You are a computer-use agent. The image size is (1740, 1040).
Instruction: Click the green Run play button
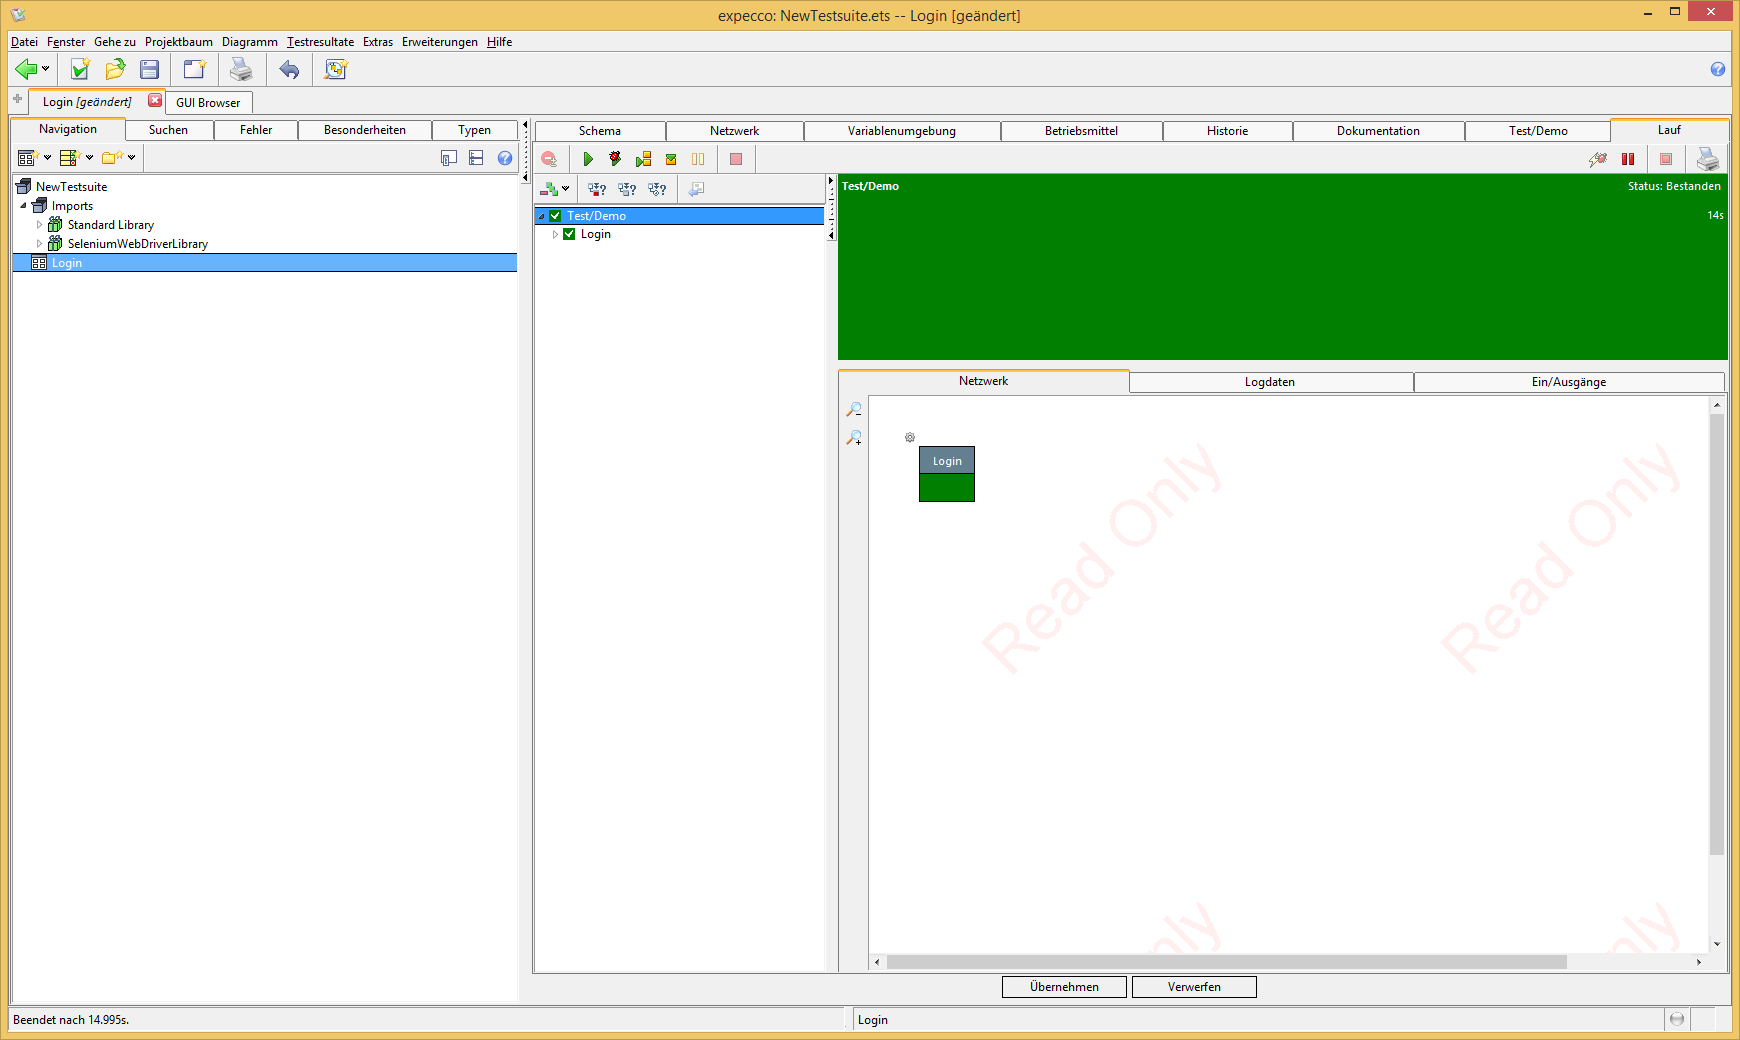click(588, 159)
